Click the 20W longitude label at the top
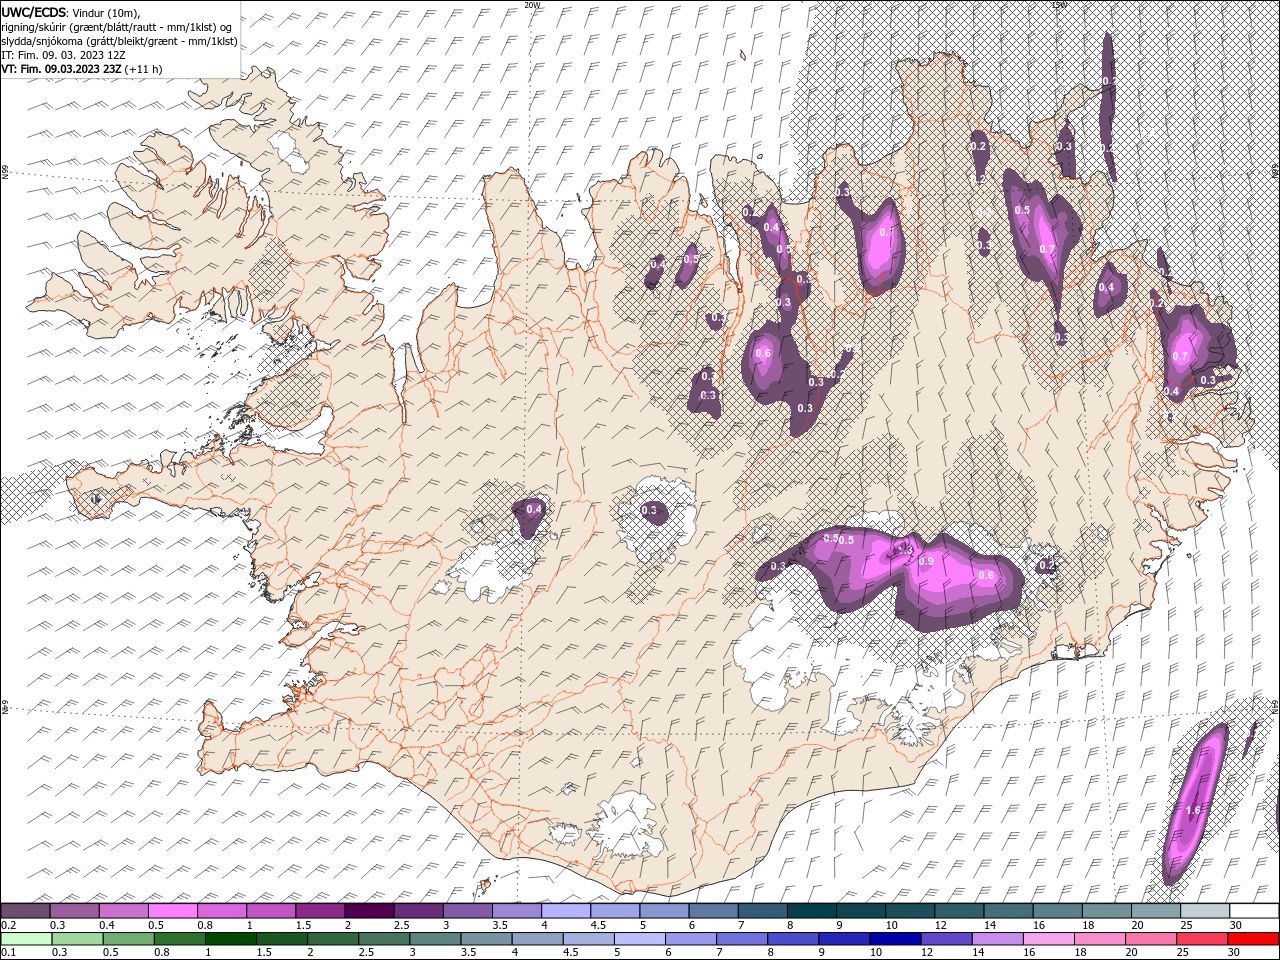 (x=532, y=4)
